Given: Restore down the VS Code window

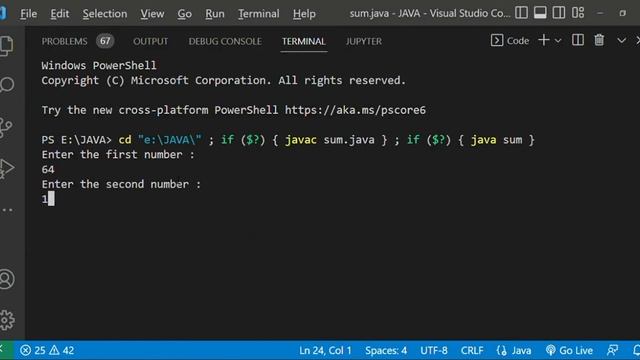Looking at the screenshot, I should click(x=622, y=13).
